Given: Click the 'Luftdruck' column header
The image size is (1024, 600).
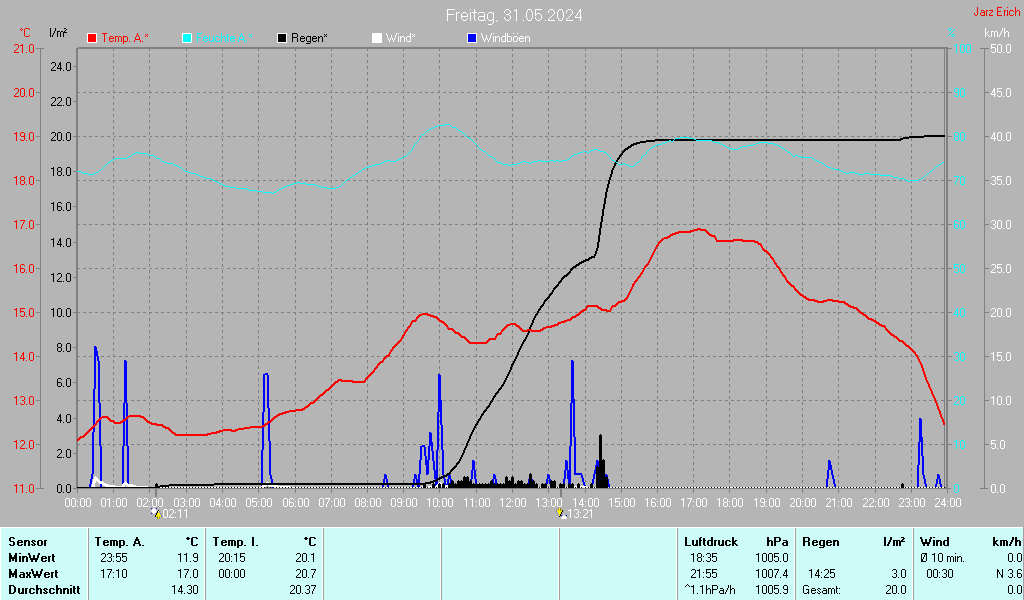Looking at the screenshot, I should click(711, 542).
